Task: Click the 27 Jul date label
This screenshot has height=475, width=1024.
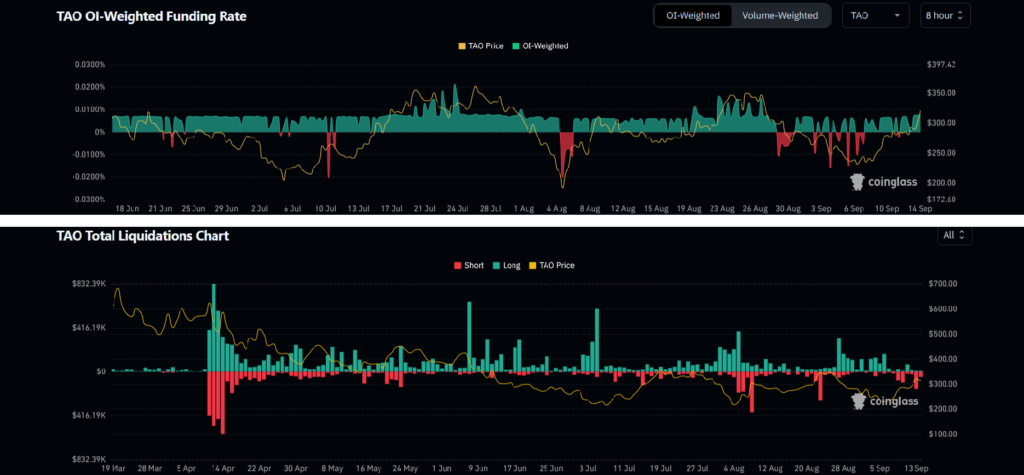Action: click(x=696, y=468)
